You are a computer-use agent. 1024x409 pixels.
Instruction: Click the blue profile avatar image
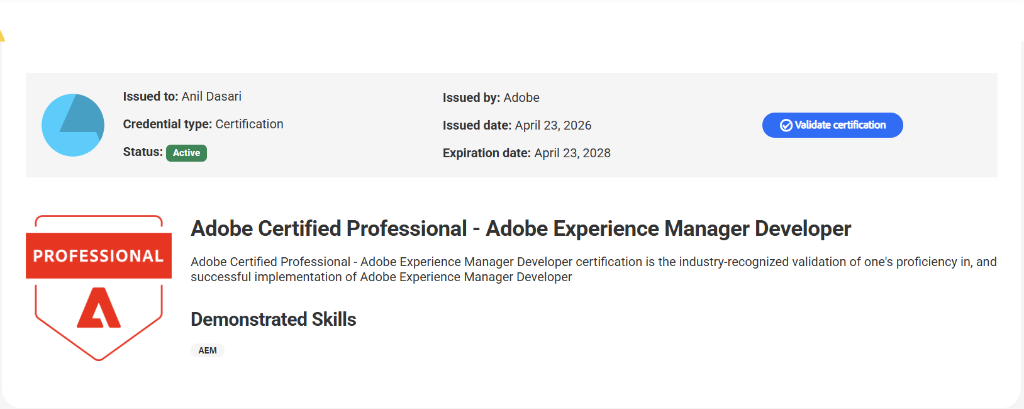coord(73,125)
